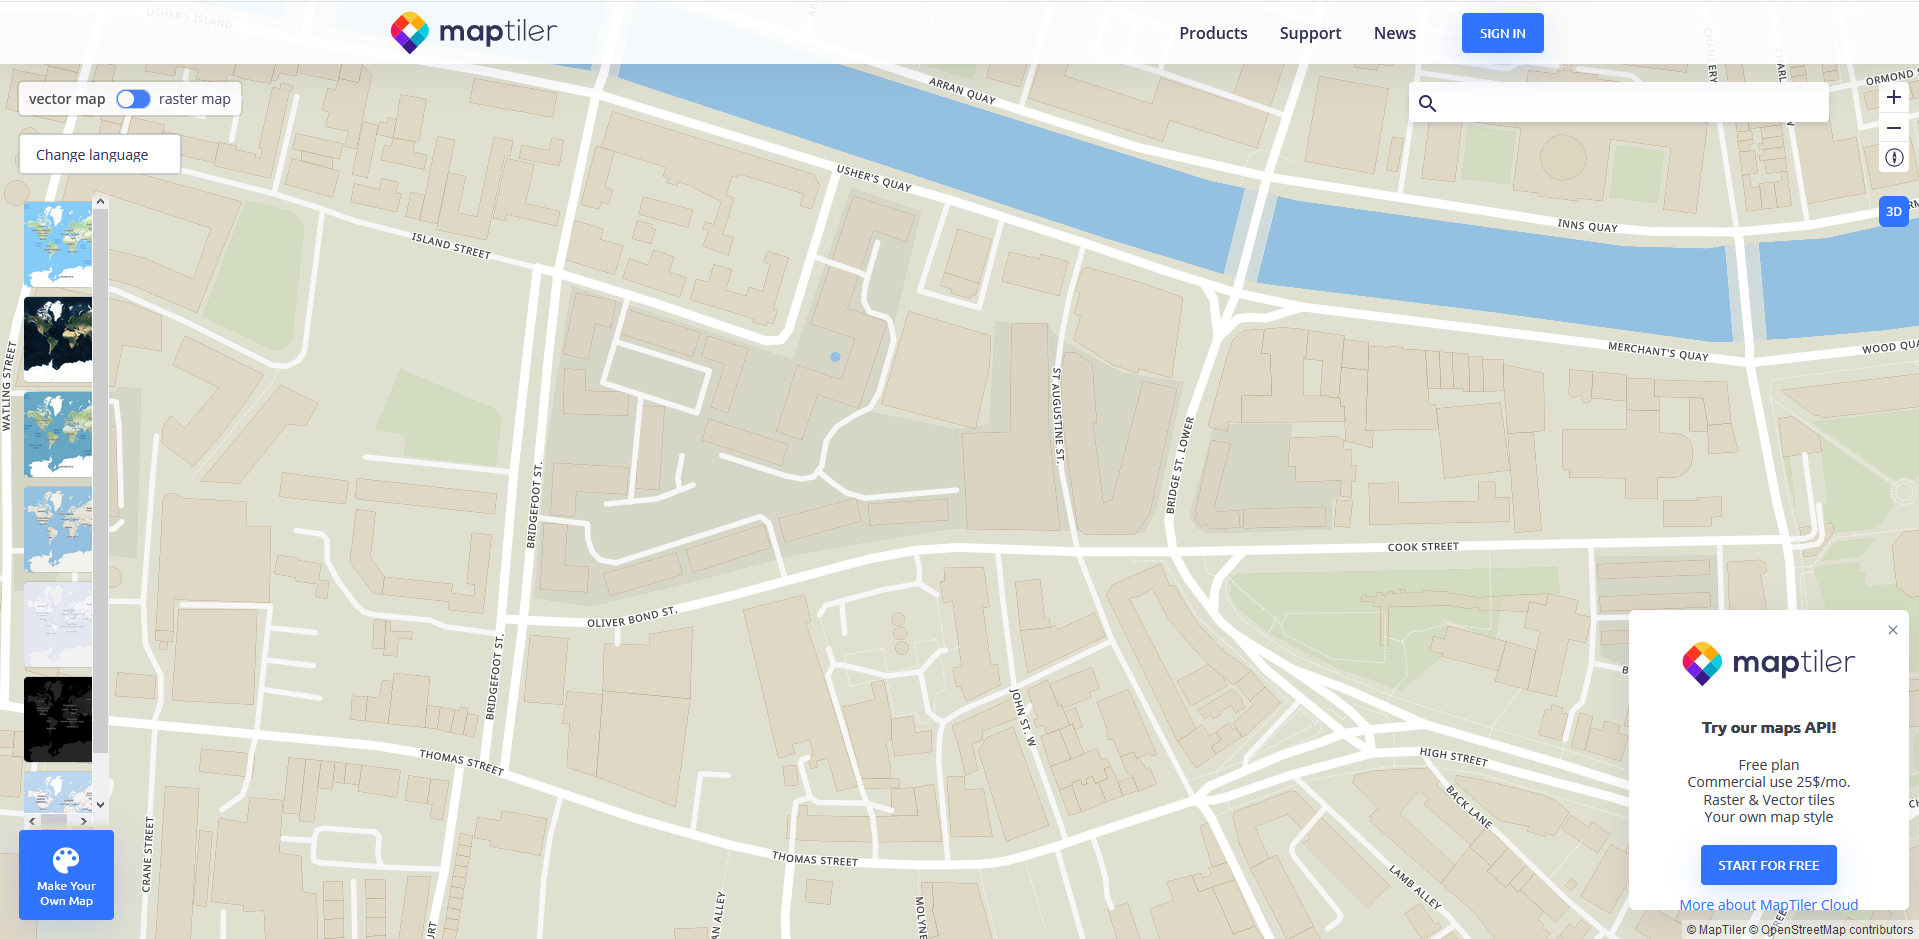Open the palette icon on Make Your Own Map

pyautogui.click(x=65, y=858)
